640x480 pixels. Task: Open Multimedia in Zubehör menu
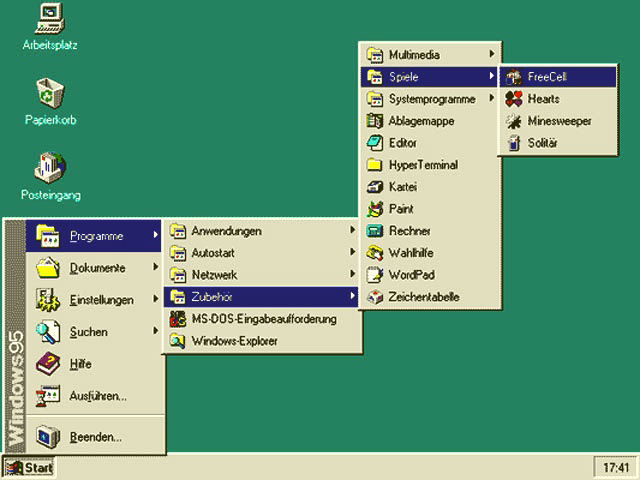429,55
